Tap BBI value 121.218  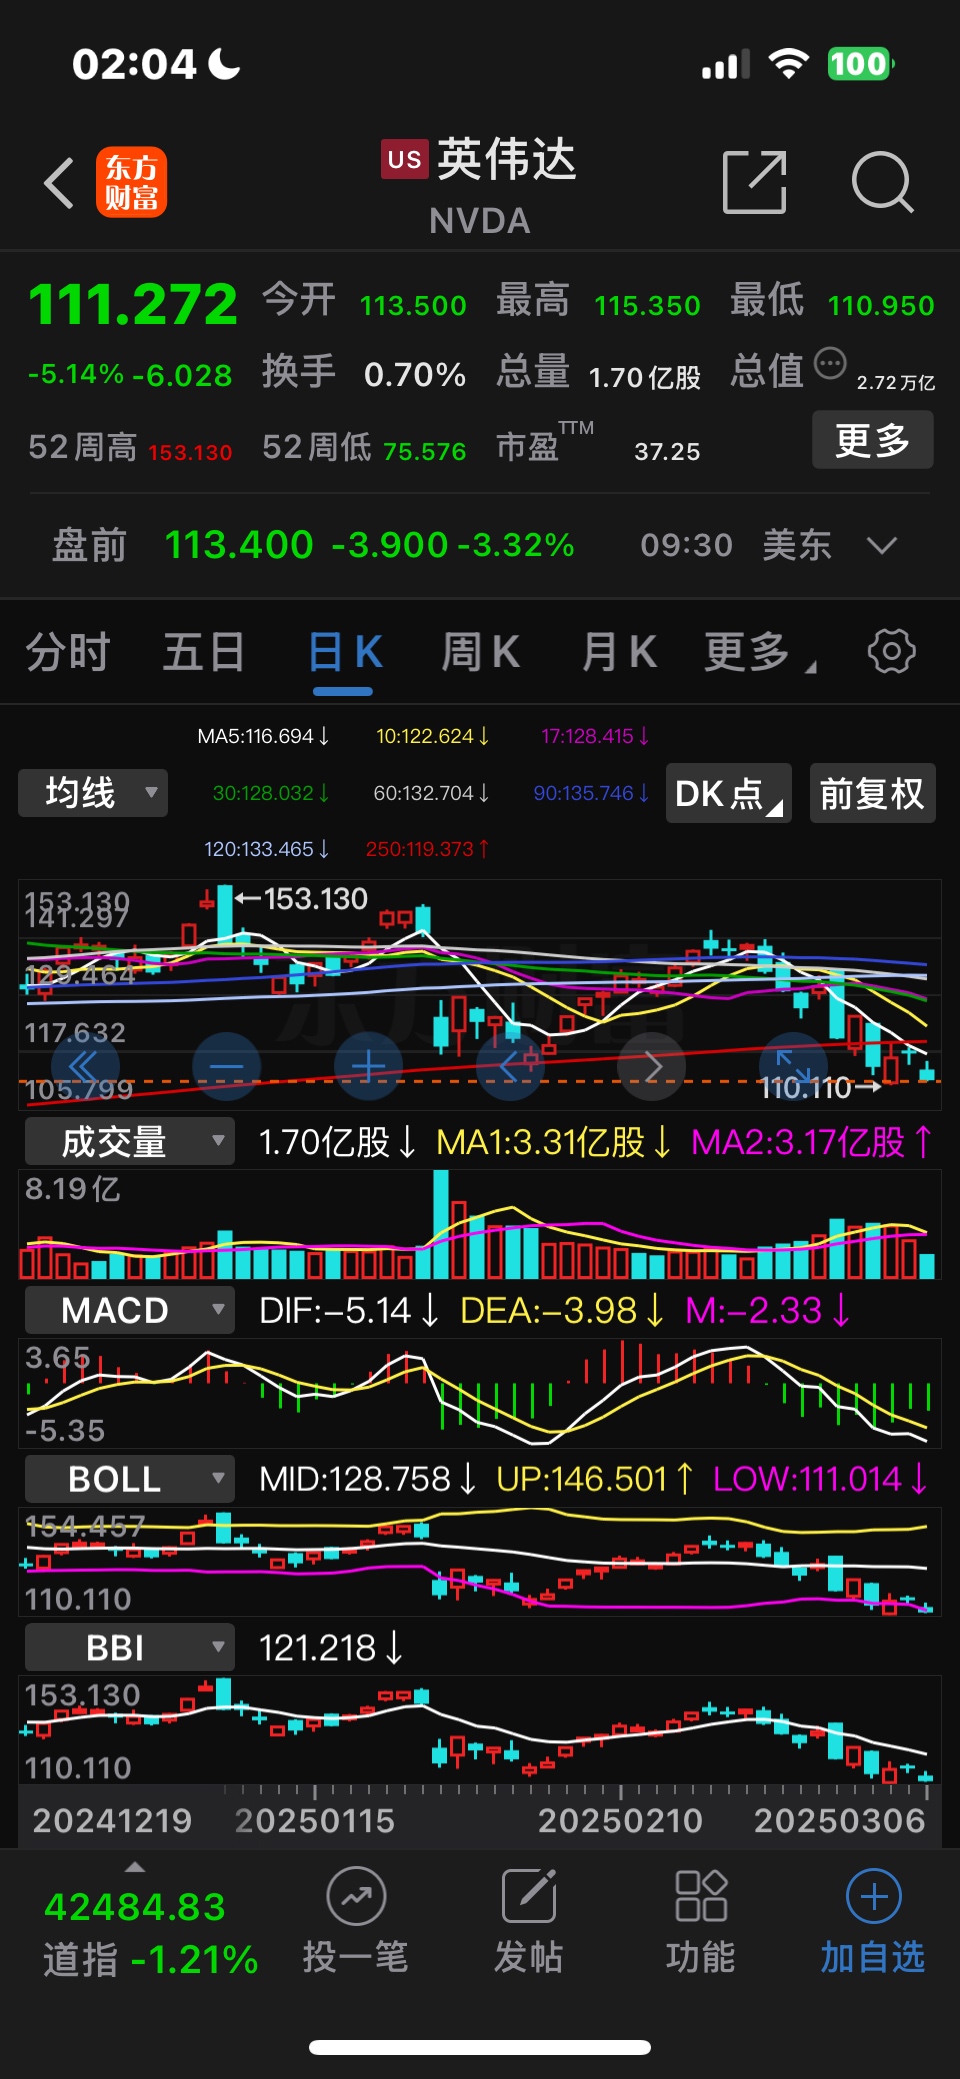tap(331, 1647)
